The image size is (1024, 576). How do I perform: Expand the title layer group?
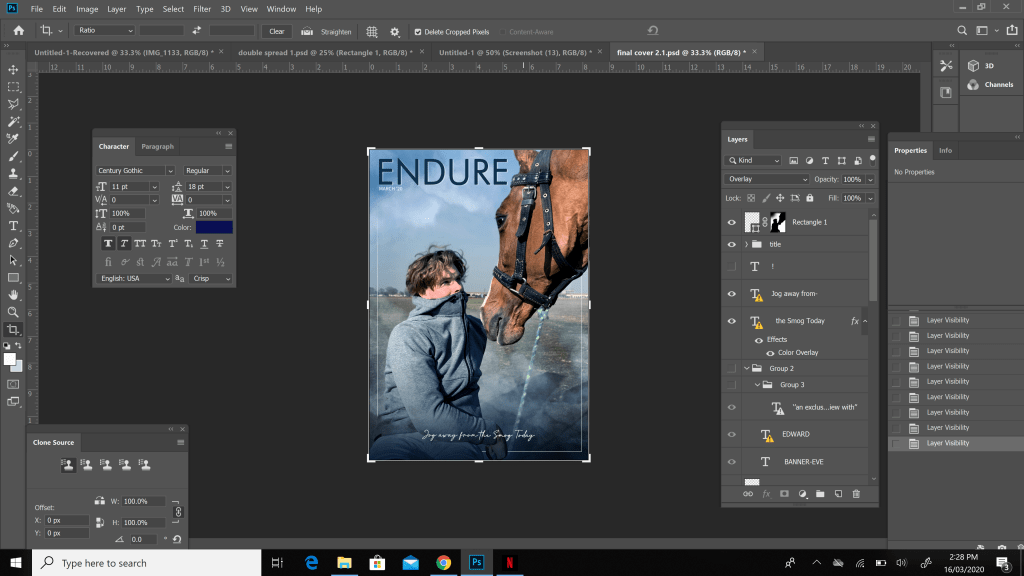(745, 244)
